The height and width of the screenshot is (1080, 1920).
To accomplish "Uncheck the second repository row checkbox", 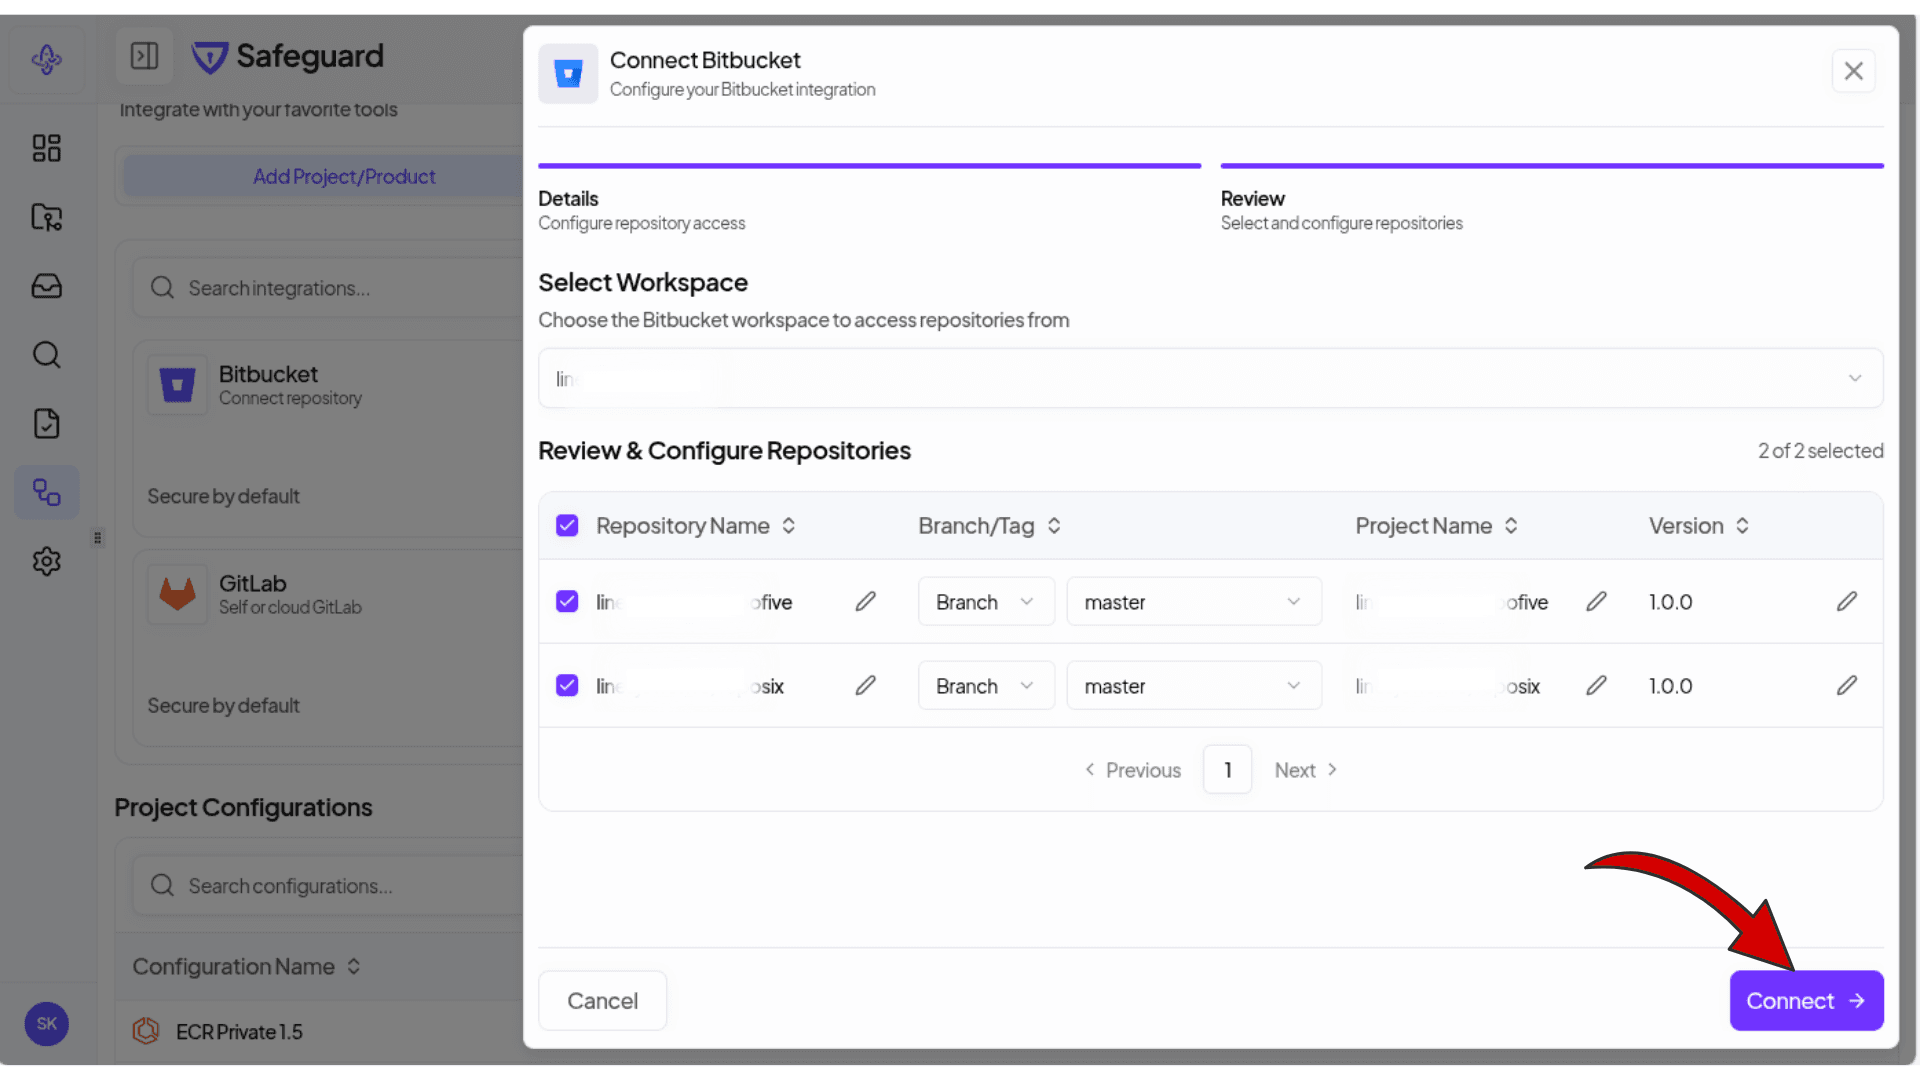I will (x=567, y=685).
